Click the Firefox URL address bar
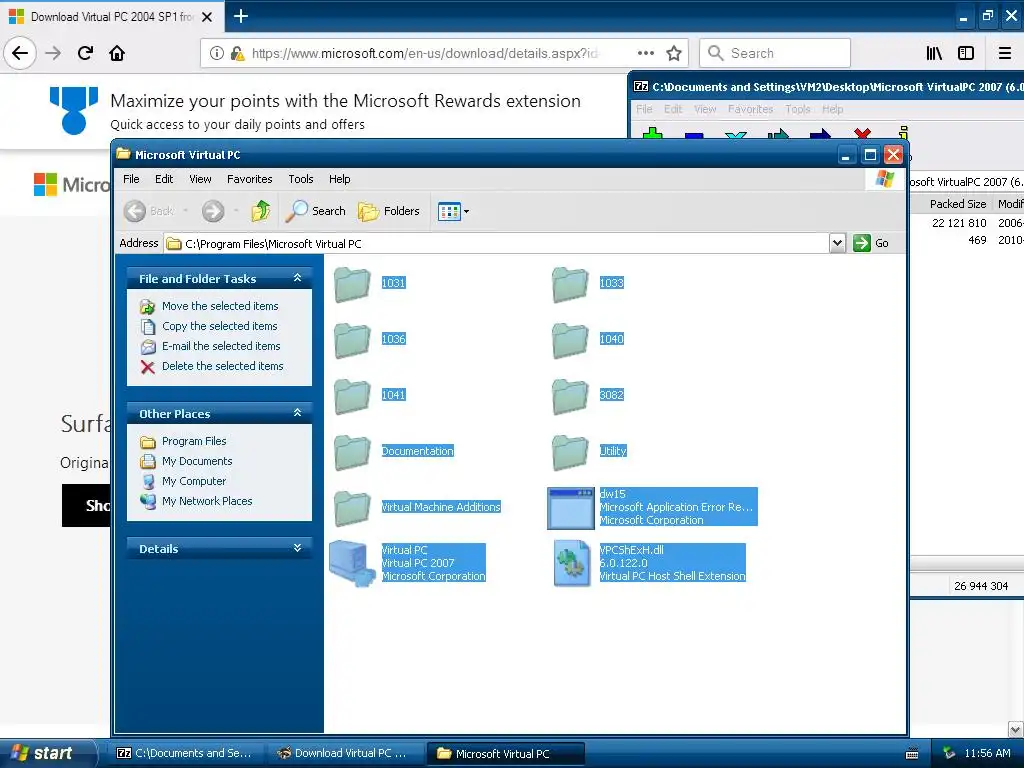 pos(424,53)
